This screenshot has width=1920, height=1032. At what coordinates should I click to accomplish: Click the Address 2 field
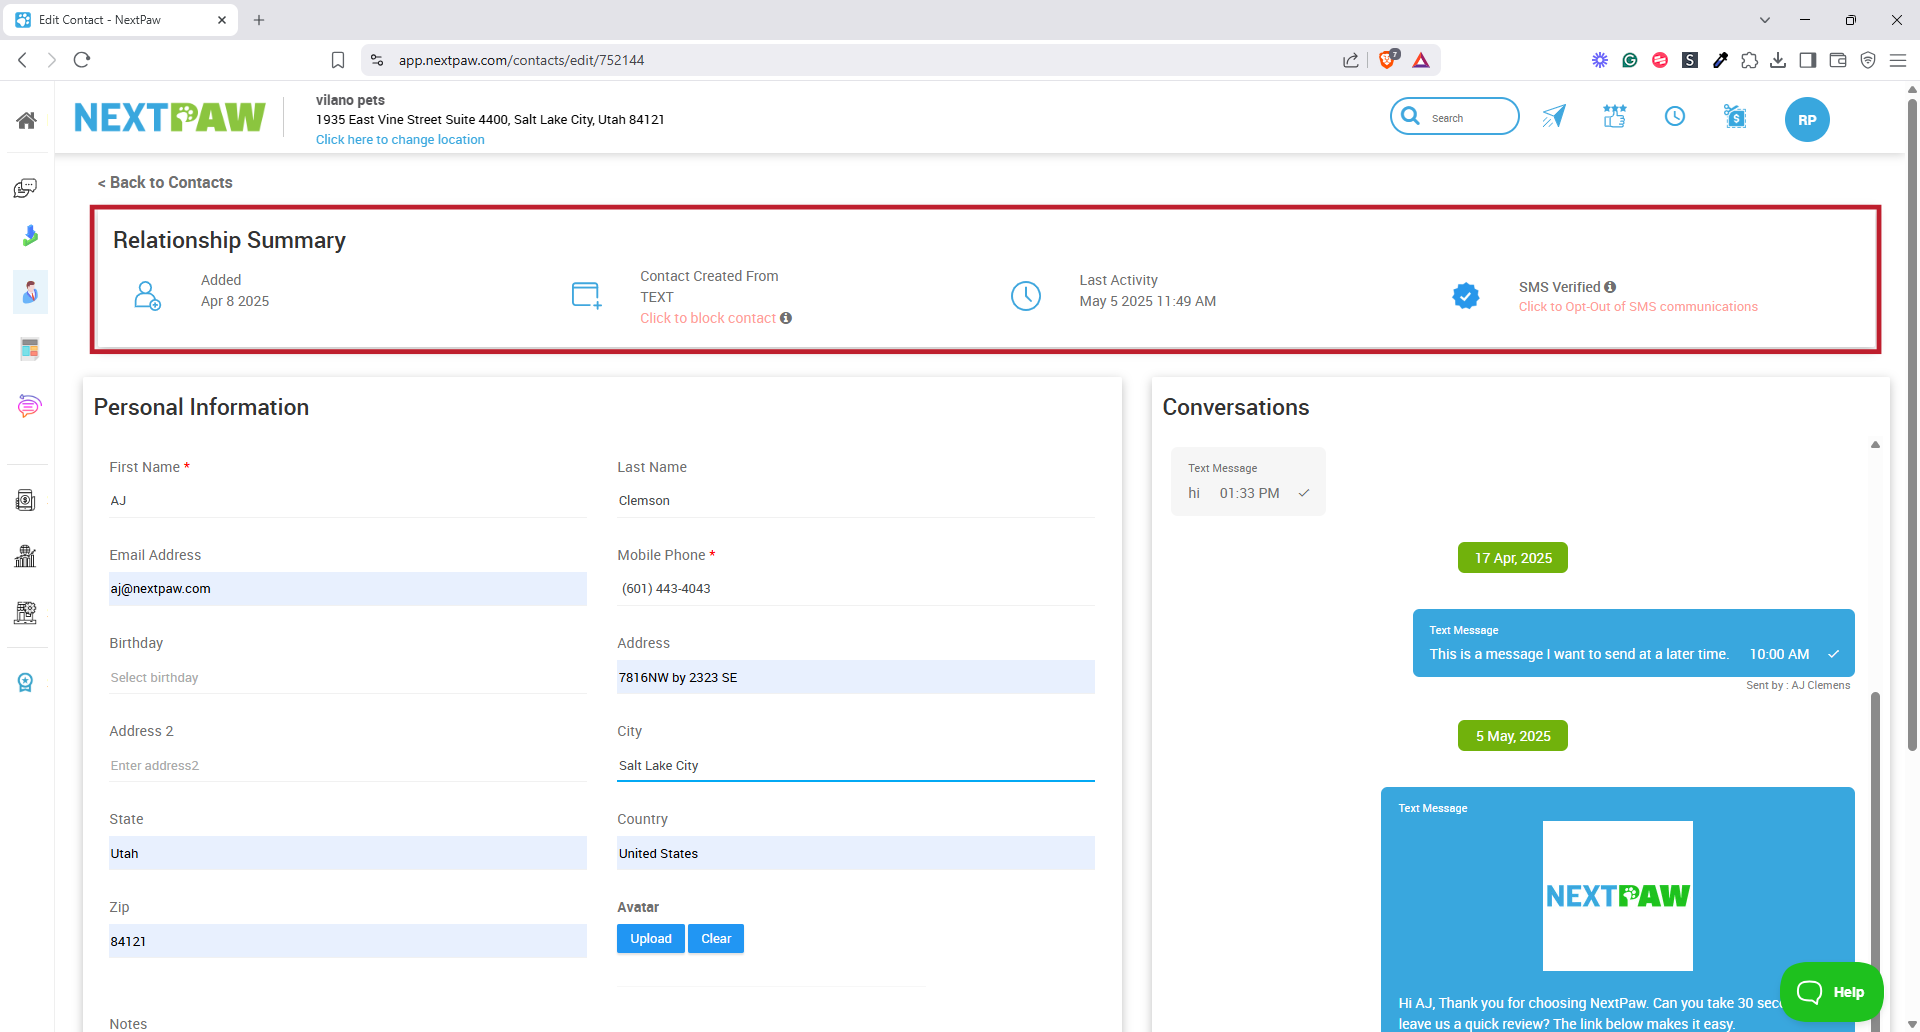348,765
